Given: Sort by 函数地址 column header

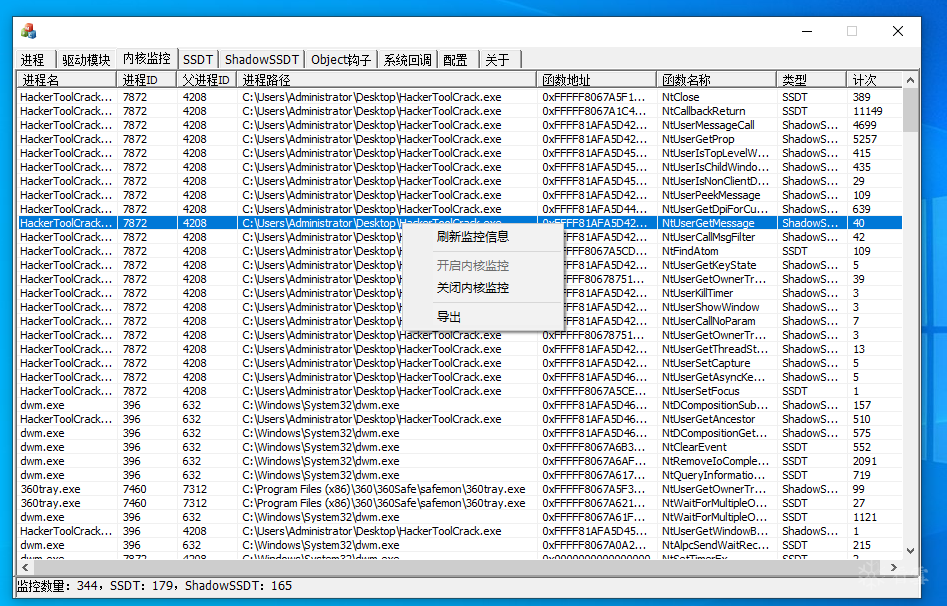Looking at the screenshot, I should 596,80.
